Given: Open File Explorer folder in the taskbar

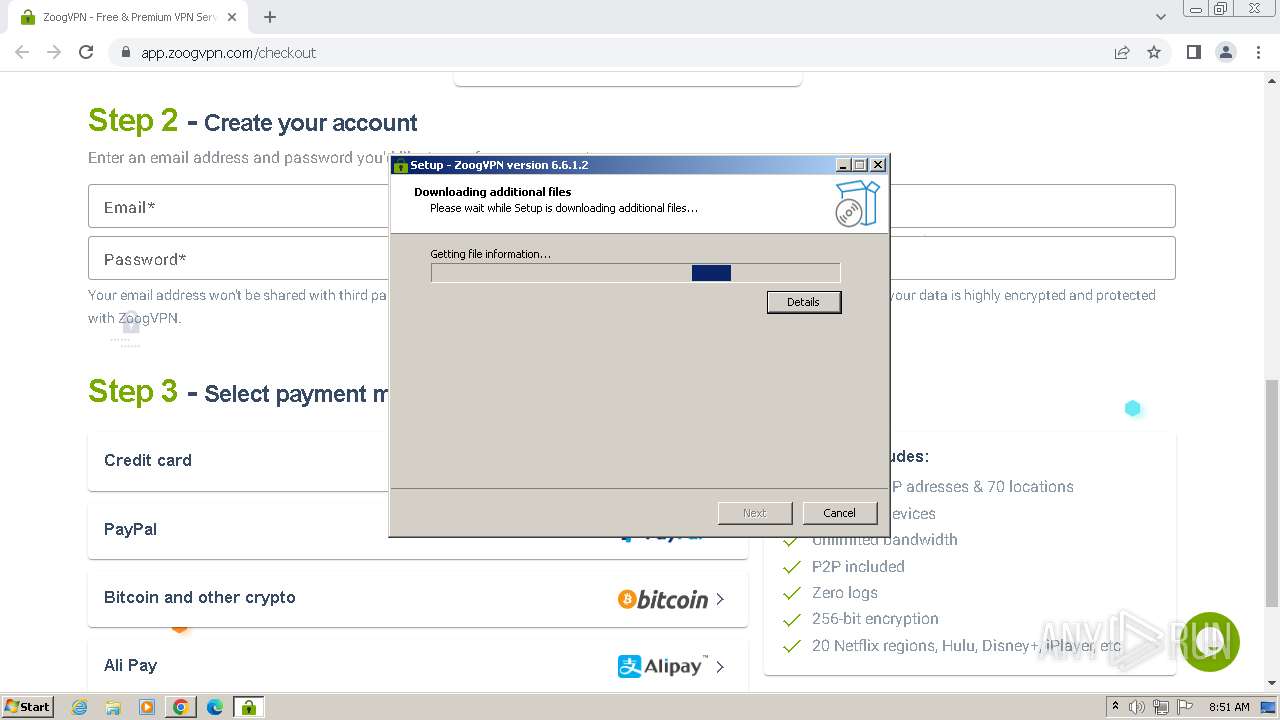Looking at the screenshot, I should point(113,707).
